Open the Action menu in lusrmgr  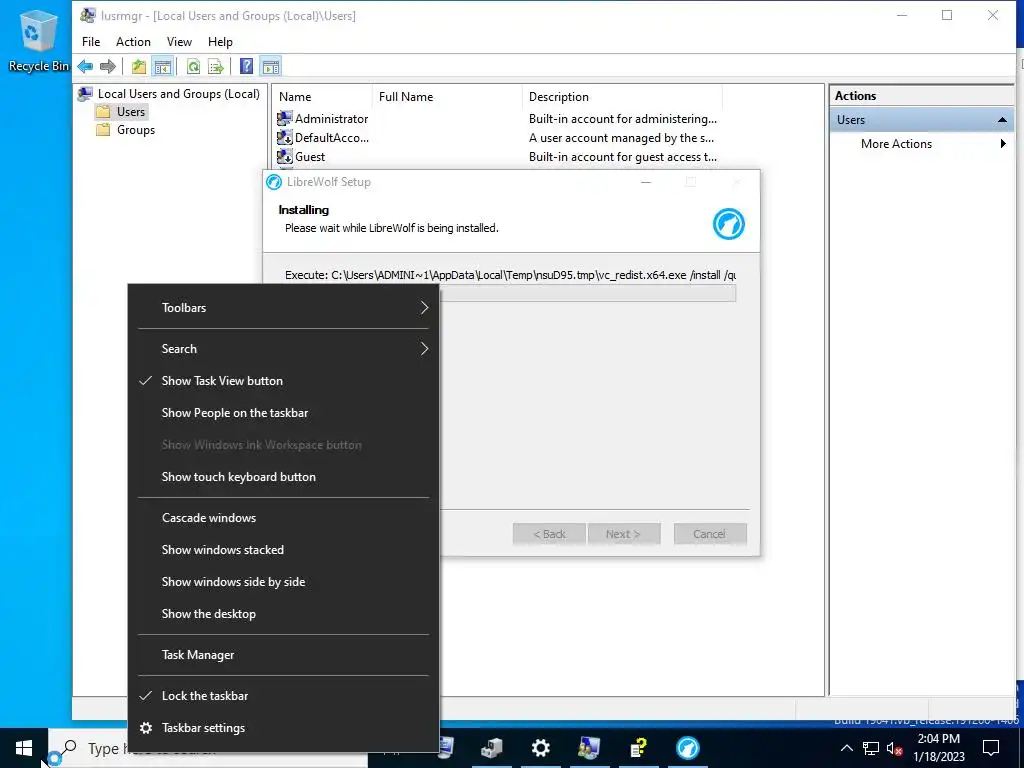[133, 42]
